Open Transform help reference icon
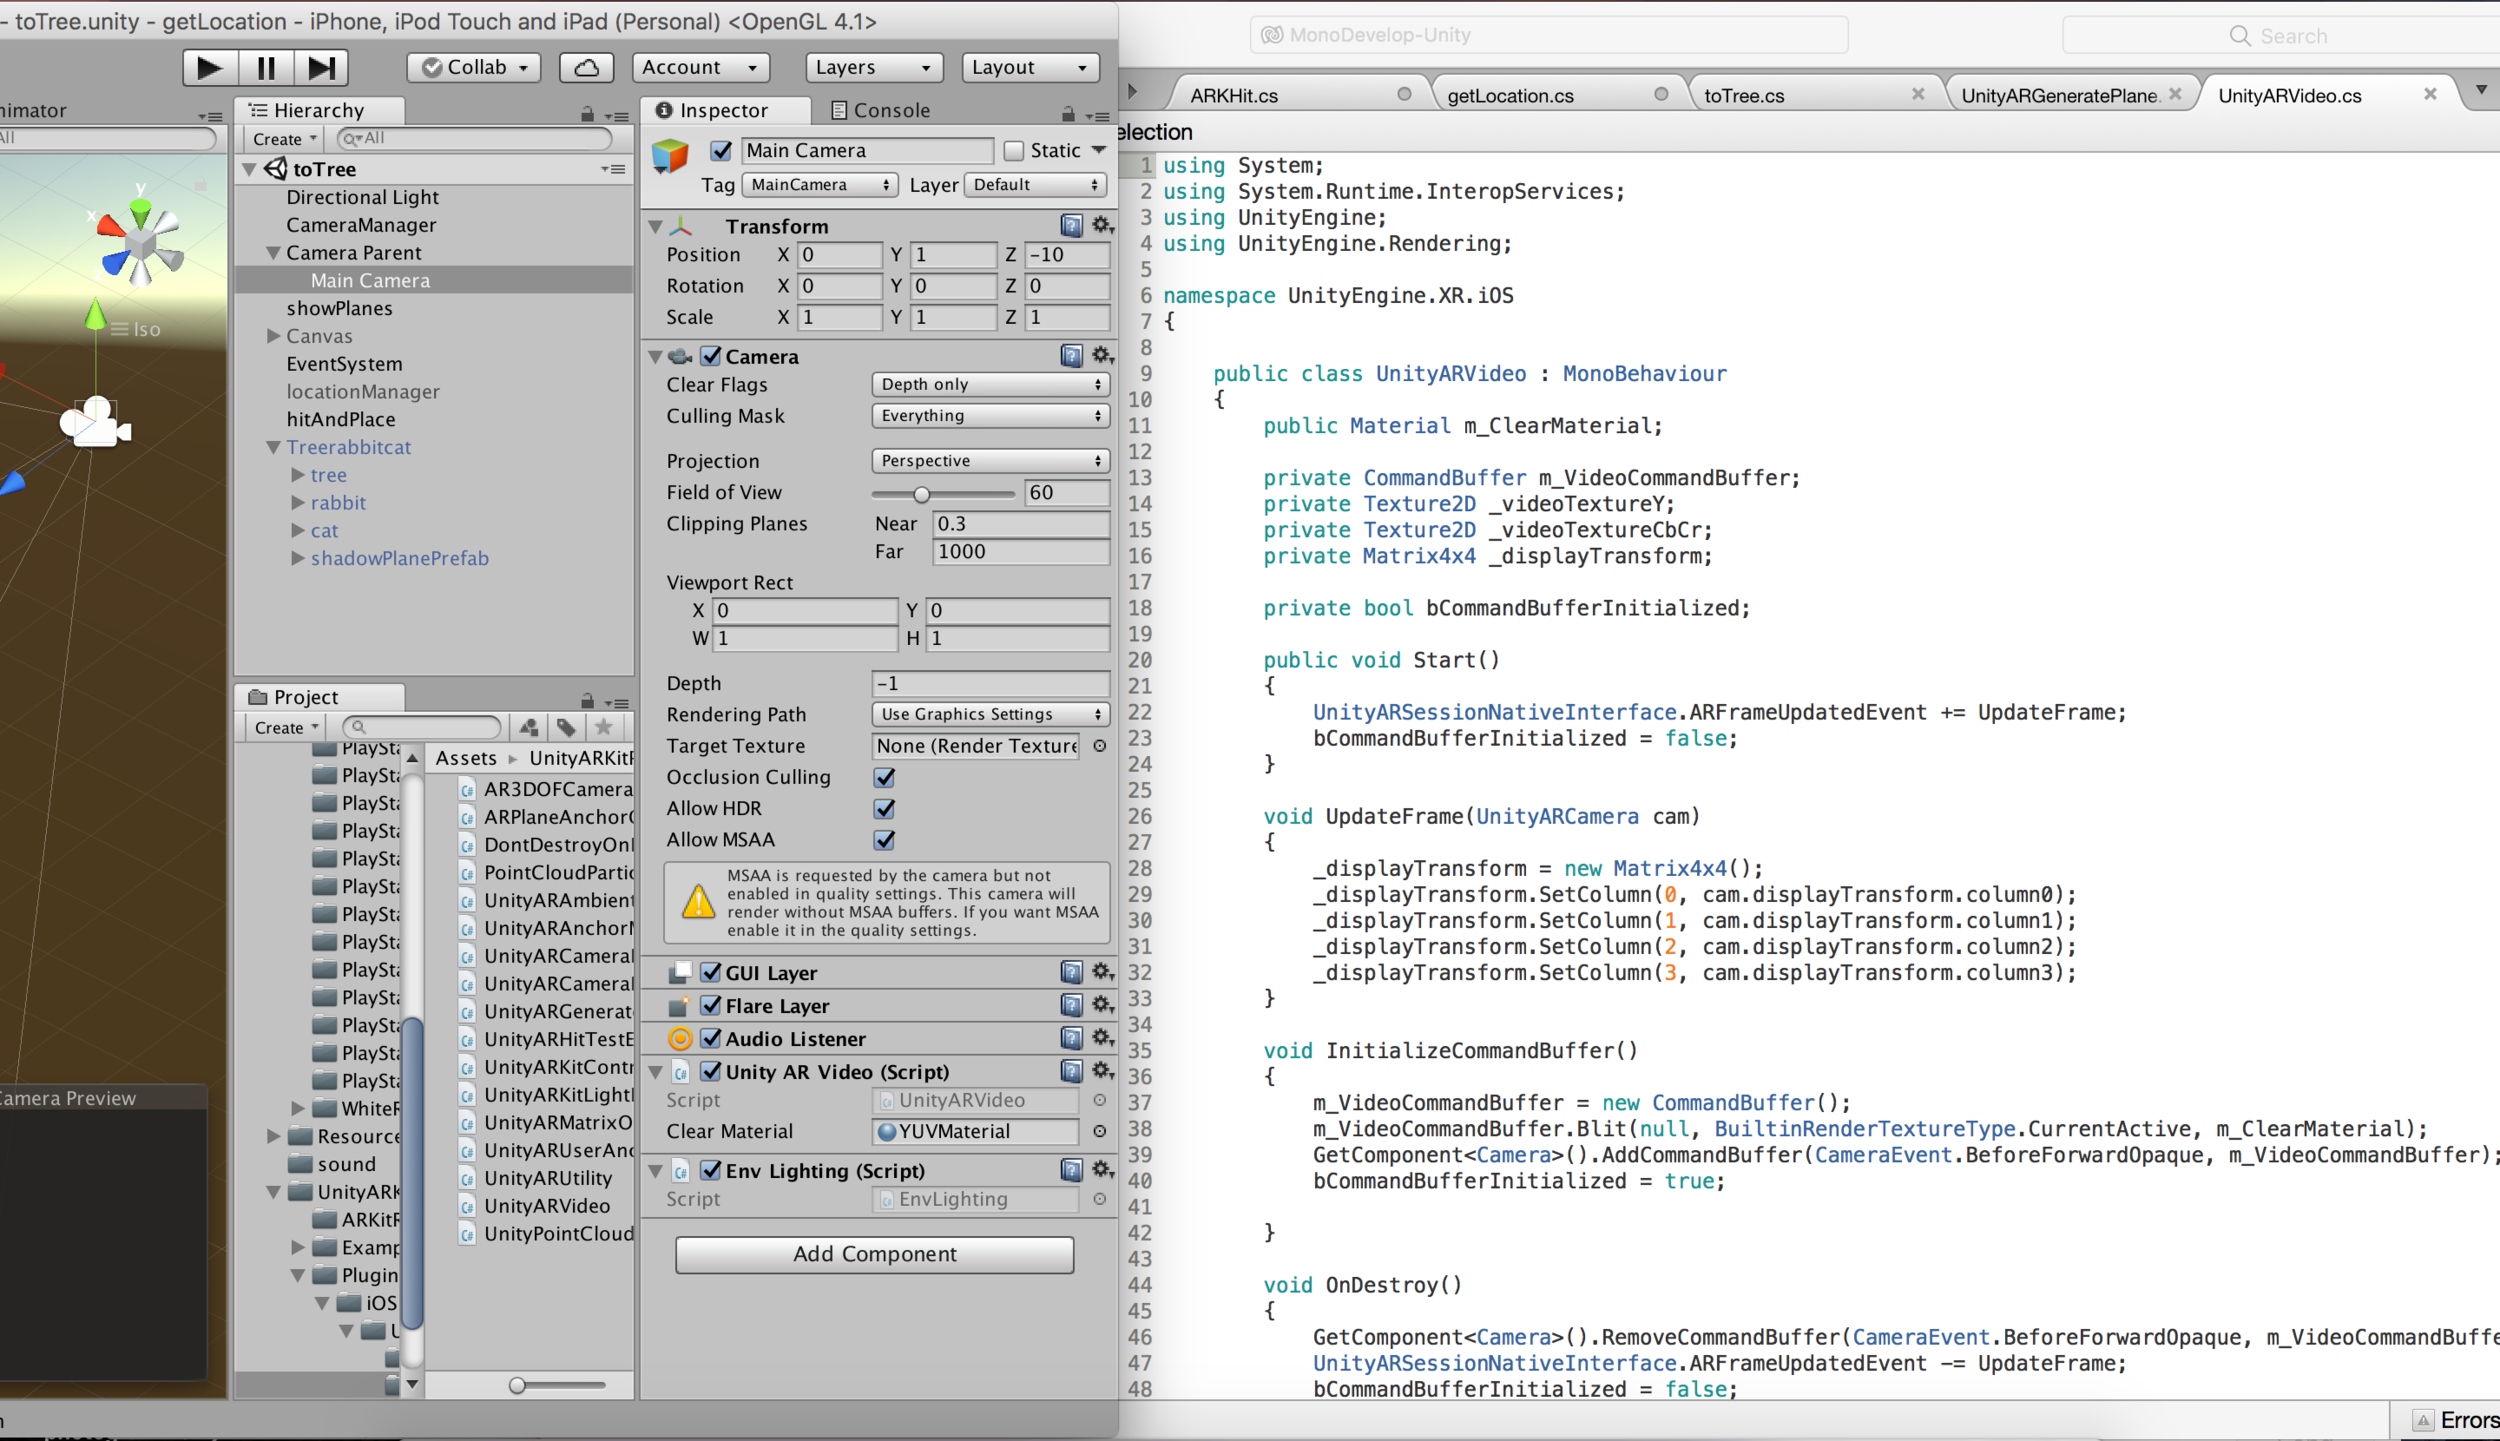This screenshot has width=2500, height=1441. (1071, 225)
